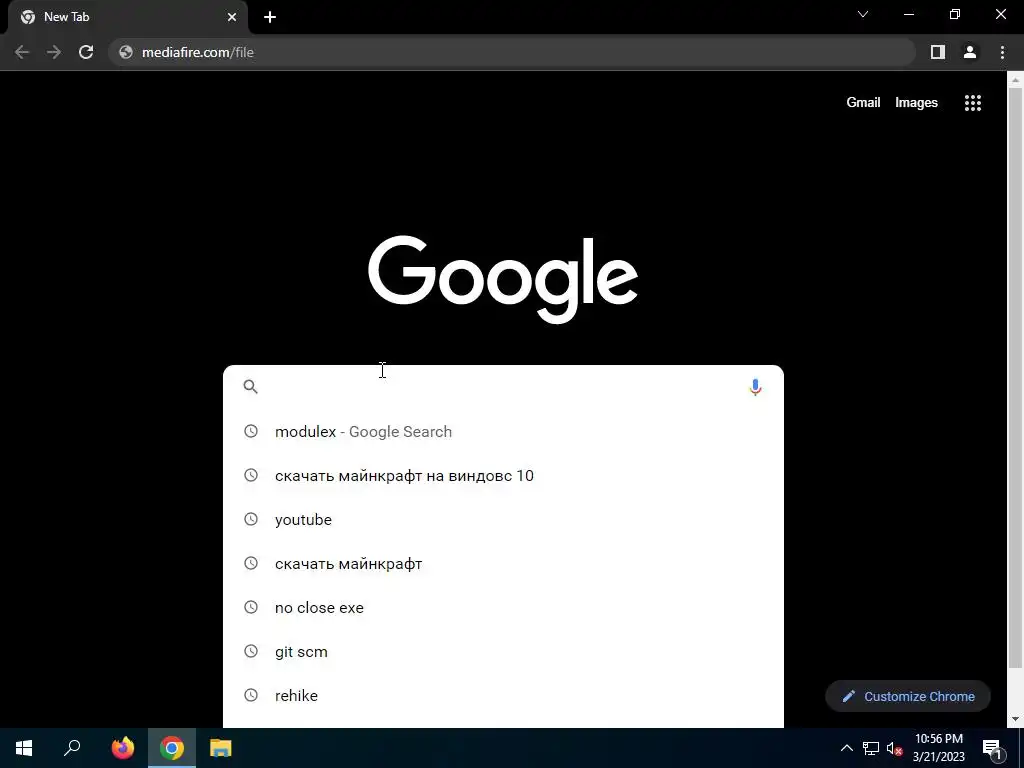Choose the 'скачать майнкрафт' suggestion

point(503,564)
